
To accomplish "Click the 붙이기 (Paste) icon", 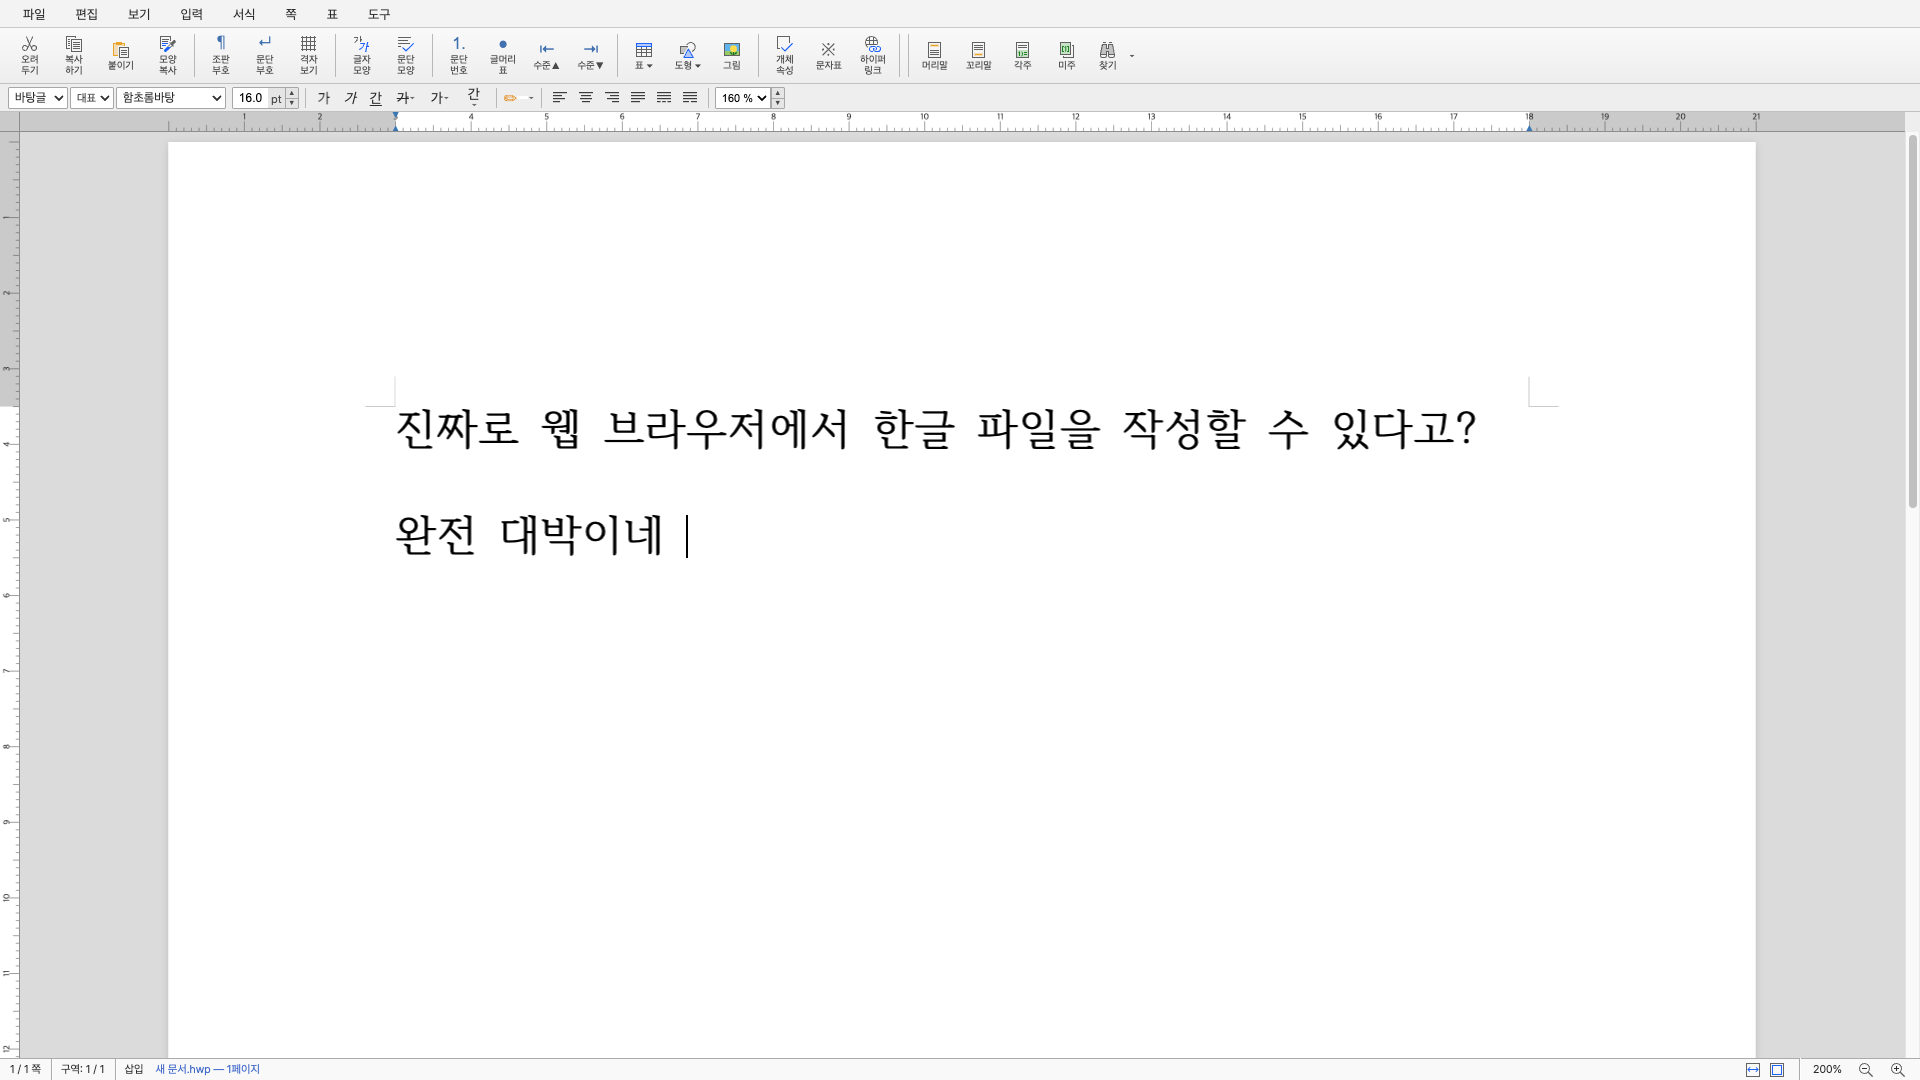I will tap(120, 55).
